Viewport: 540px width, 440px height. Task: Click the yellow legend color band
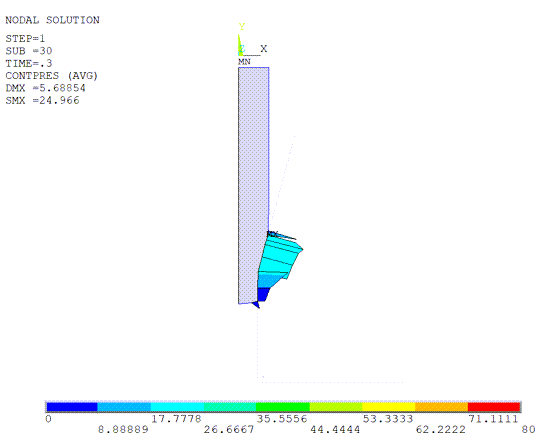tap(388, 407)
